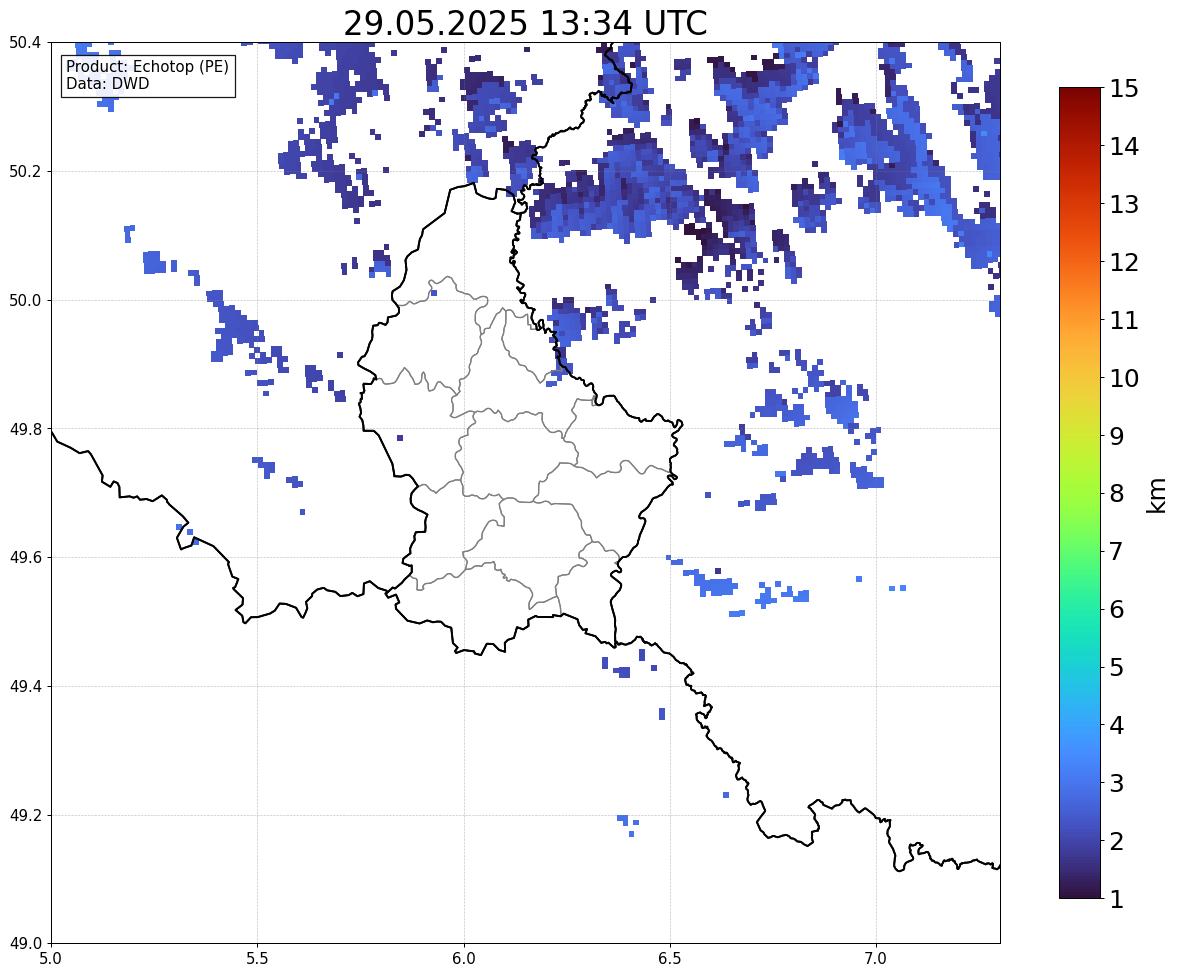Viewport: 1178px width, 976px height.
Task: Click the green section of the colorbar near 7 km
Action: [x=1080, y=551]
